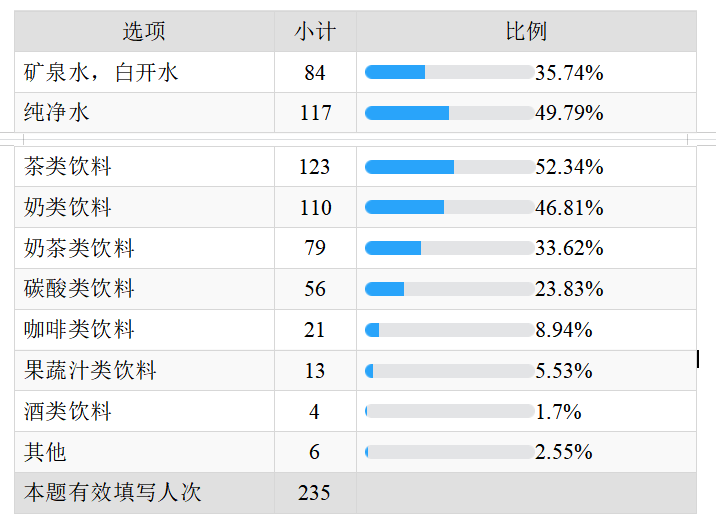
Task: Click the 23.83% percentage value
Action: [x=569, y=289]
